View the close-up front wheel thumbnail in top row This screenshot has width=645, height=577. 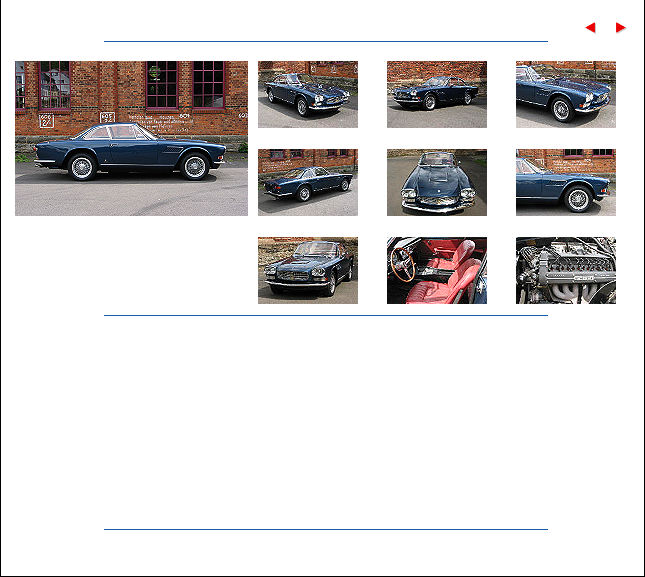point(566,94)
